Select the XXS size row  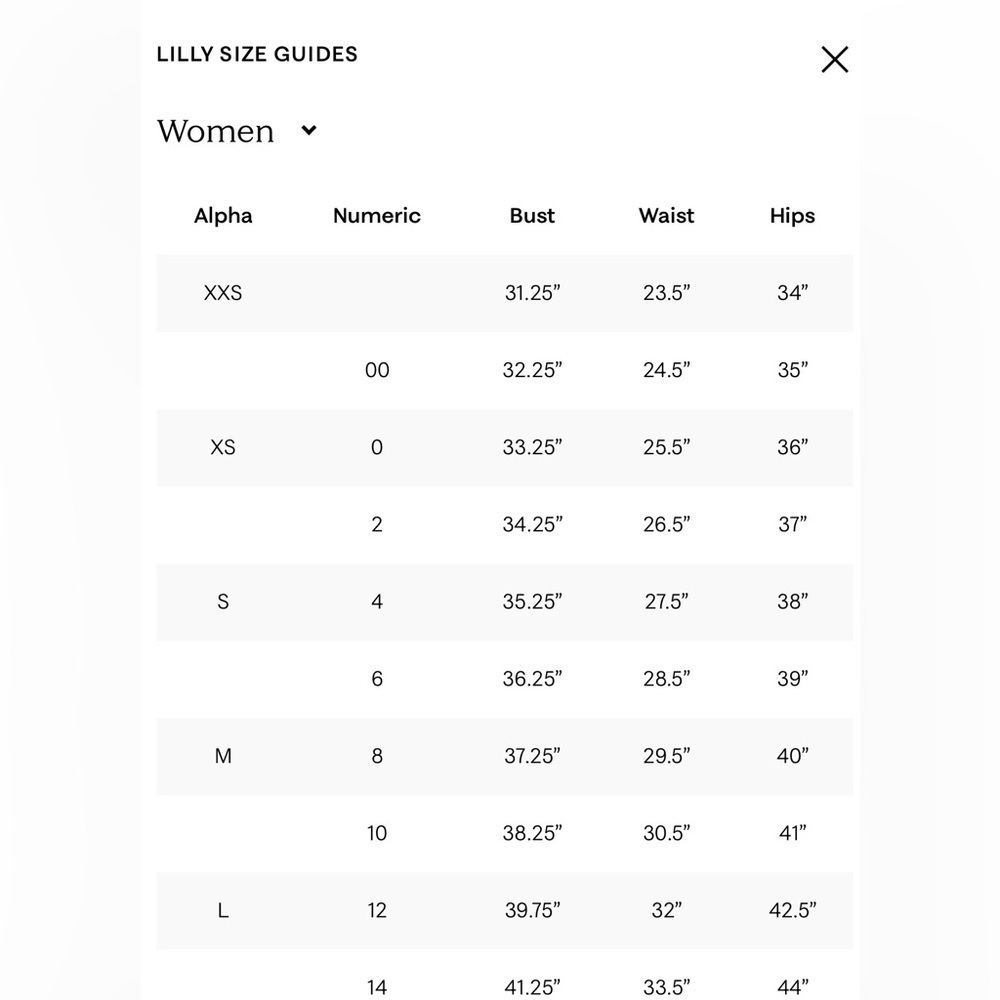click(504, 293)
